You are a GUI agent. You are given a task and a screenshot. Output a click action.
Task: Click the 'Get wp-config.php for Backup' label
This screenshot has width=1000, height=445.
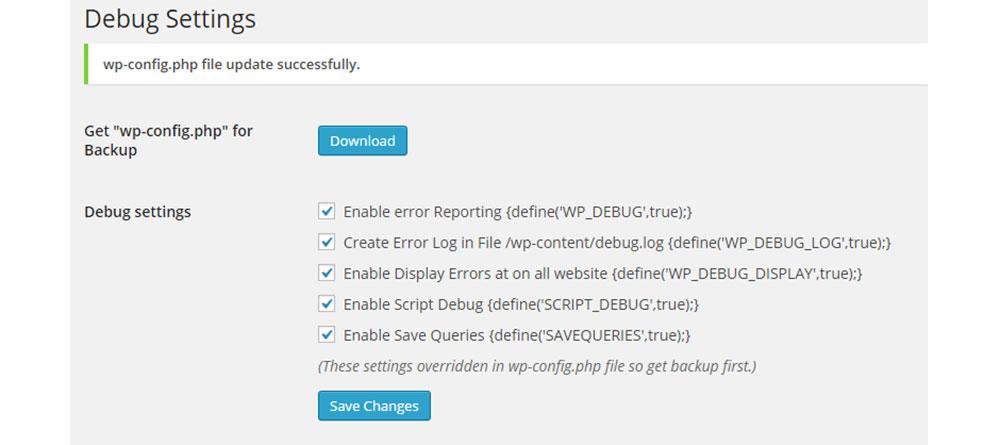coord(168,141)
